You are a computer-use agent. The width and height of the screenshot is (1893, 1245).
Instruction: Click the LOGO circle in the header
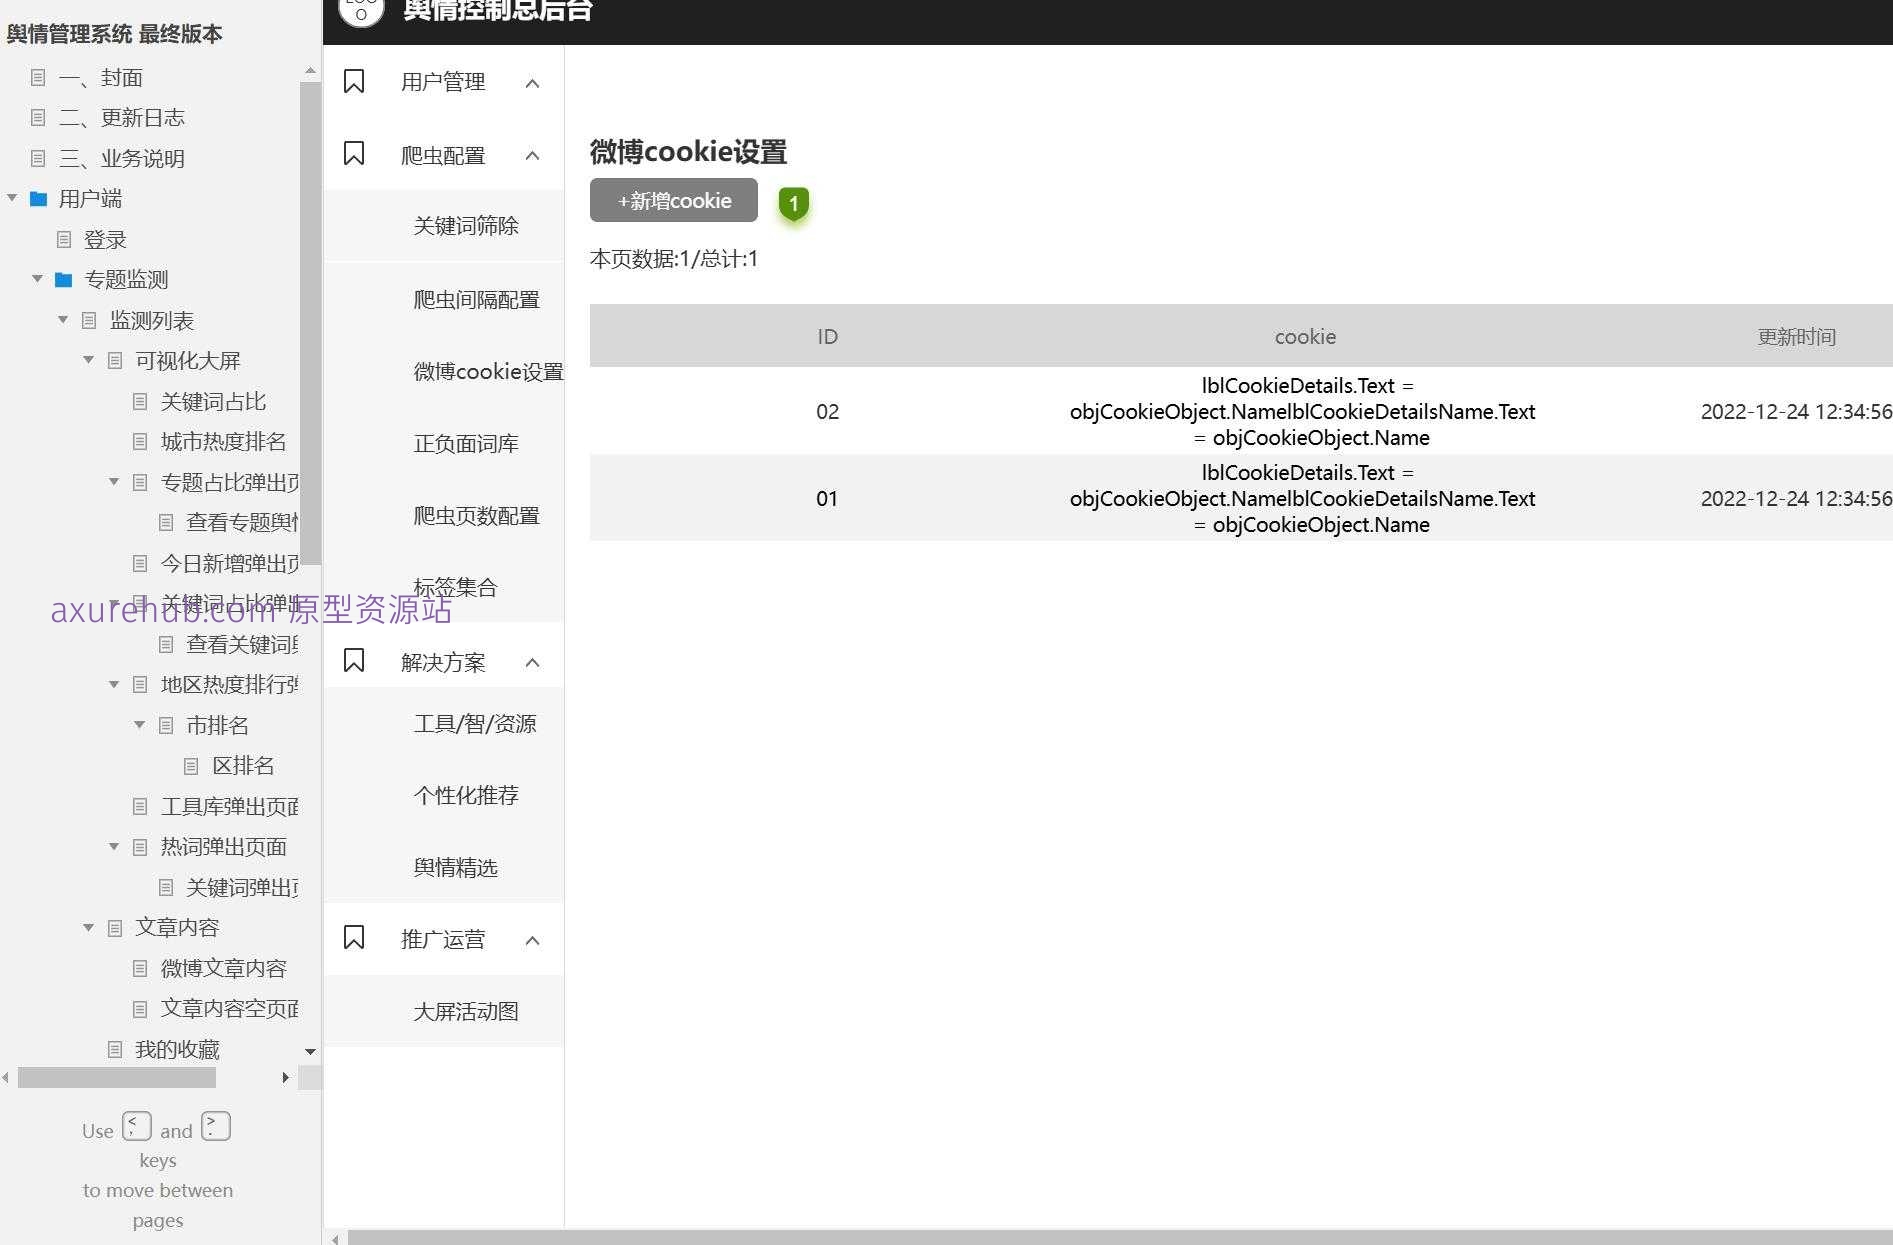(x=360, y=12)
